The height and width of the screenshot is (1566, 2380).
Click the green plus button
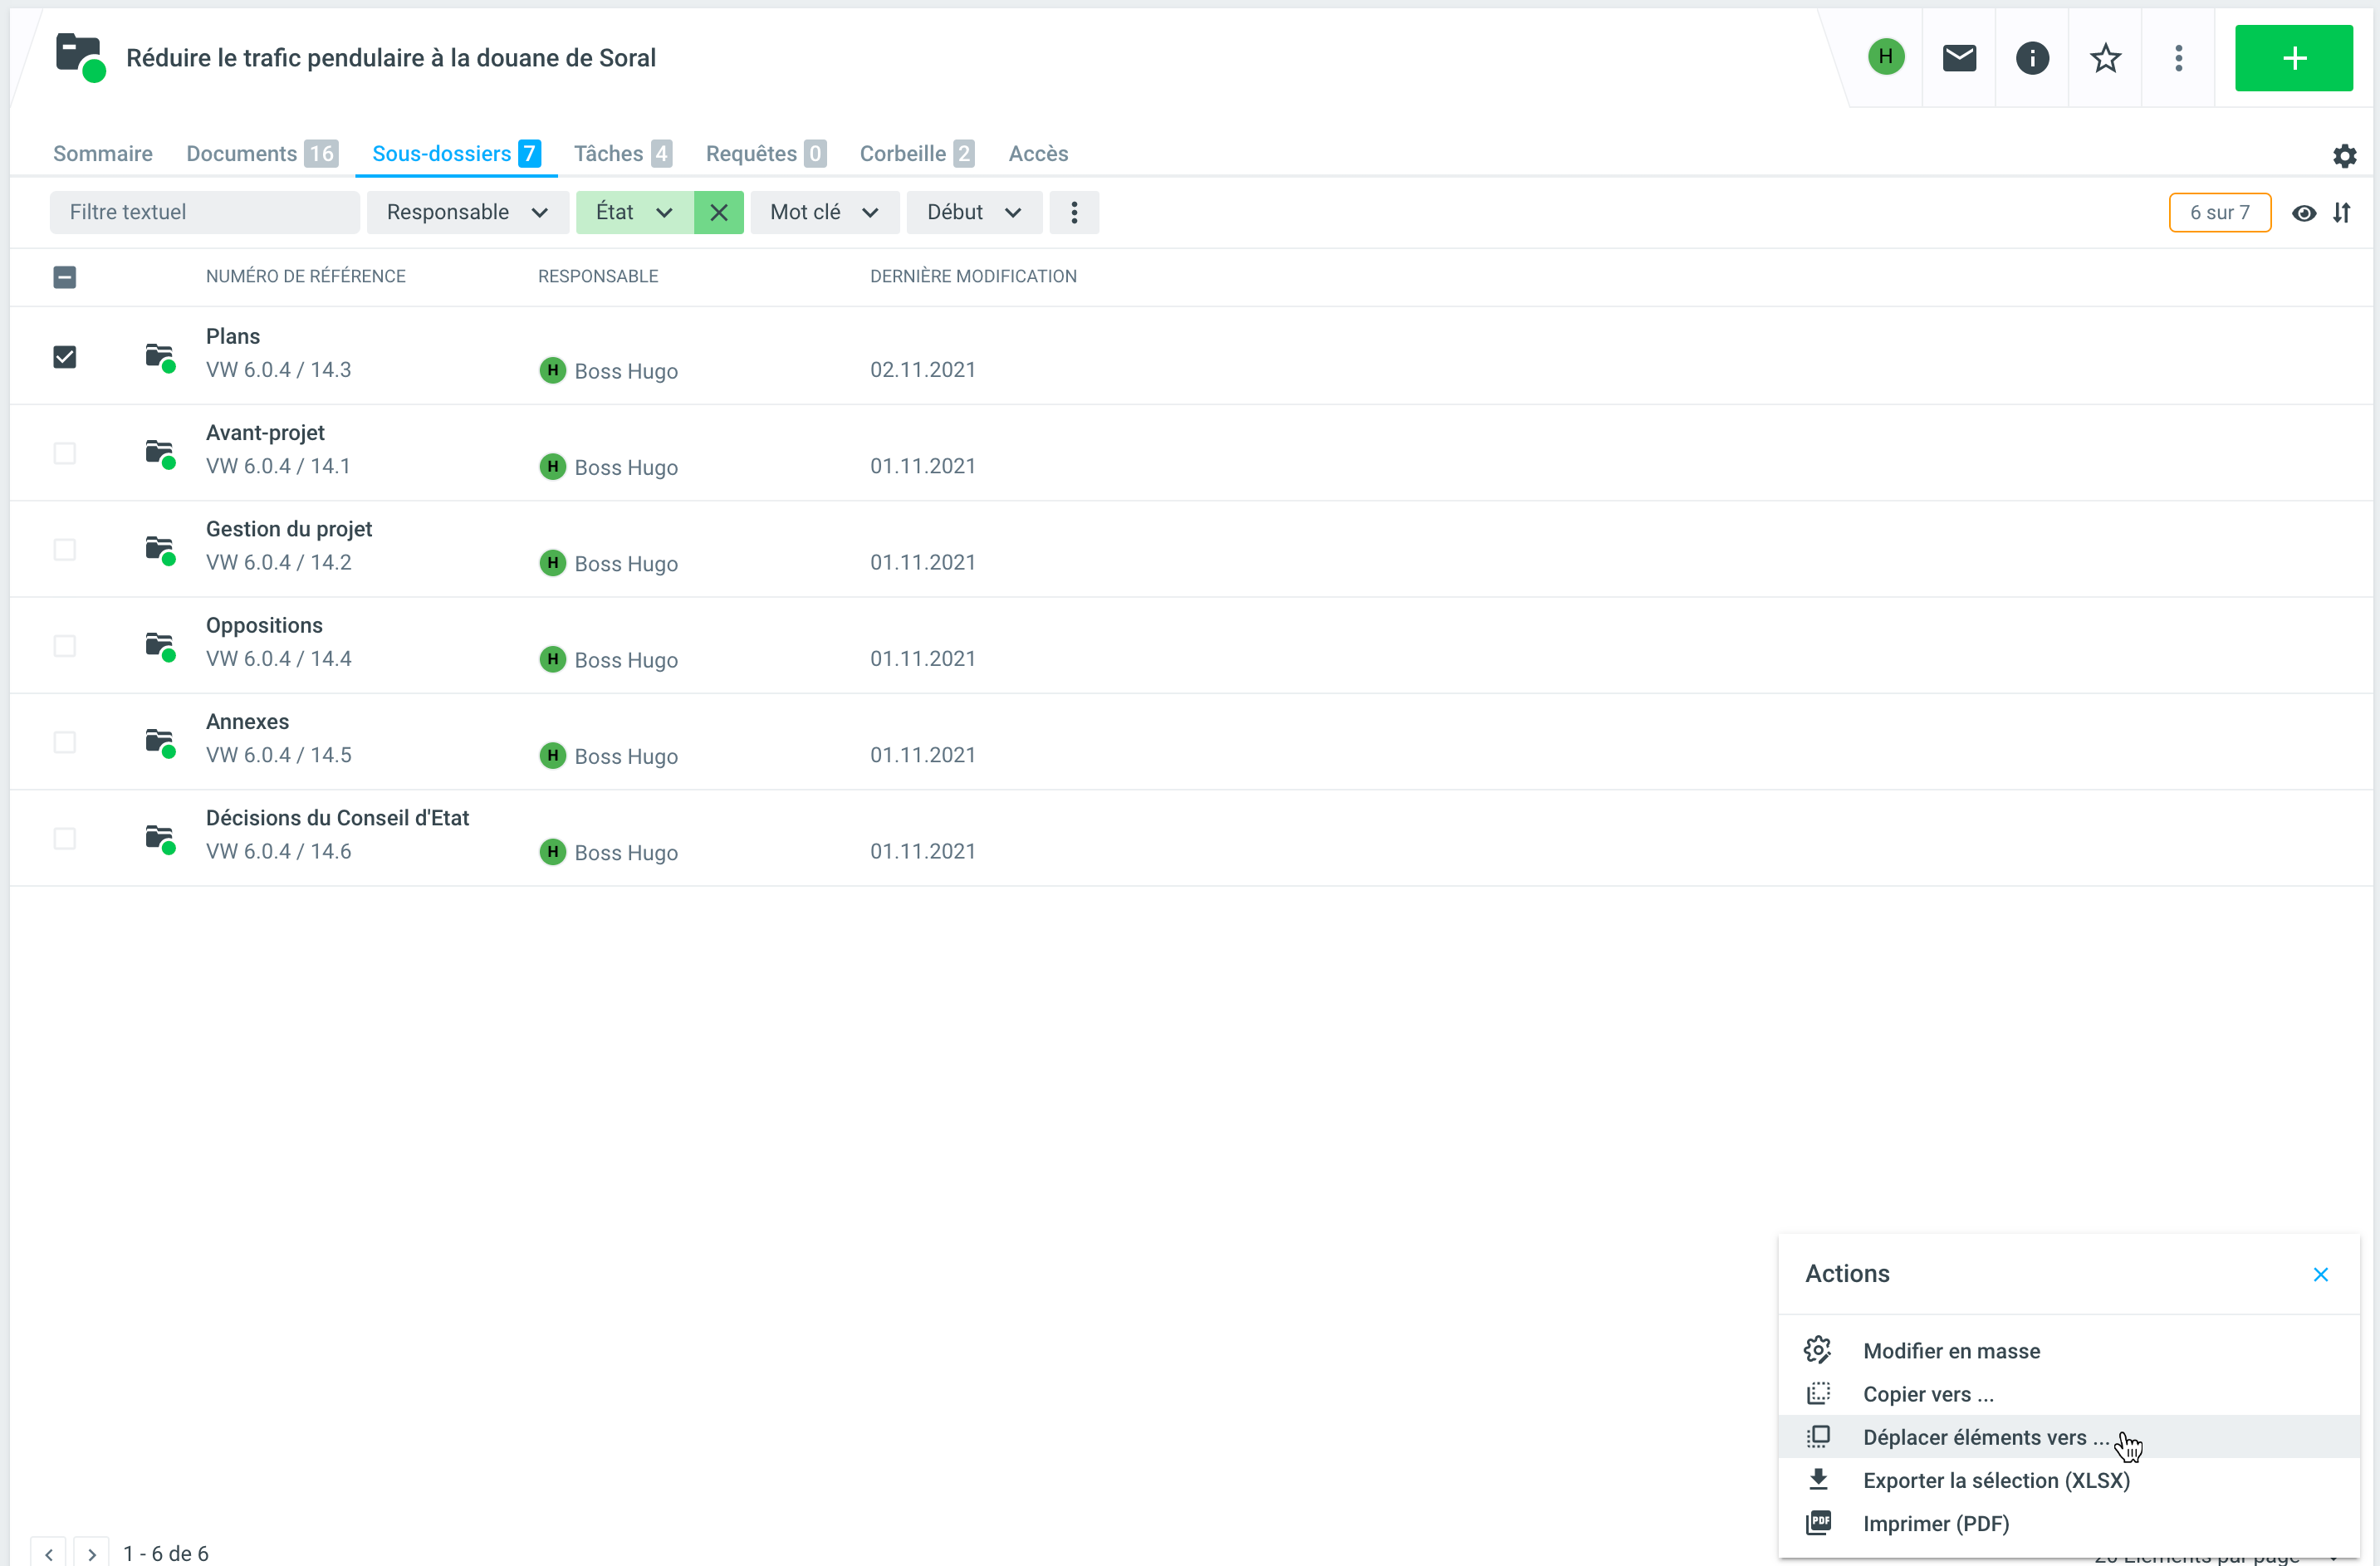pos(2293,58)
